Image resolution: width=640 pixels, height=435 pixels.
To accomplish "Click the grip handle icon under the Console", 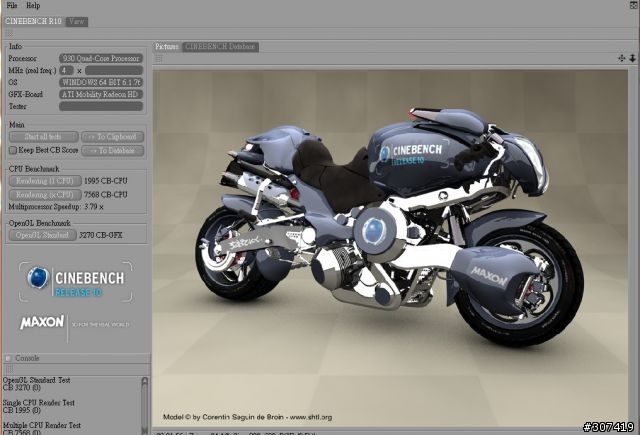I will click(9, 369).
